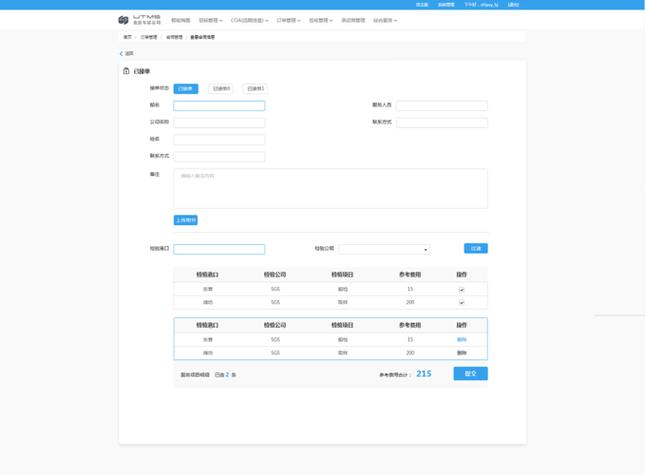Go back using the left chevron arrow
The width and height of the screenshot is (645, 475).
click(121, 53)
